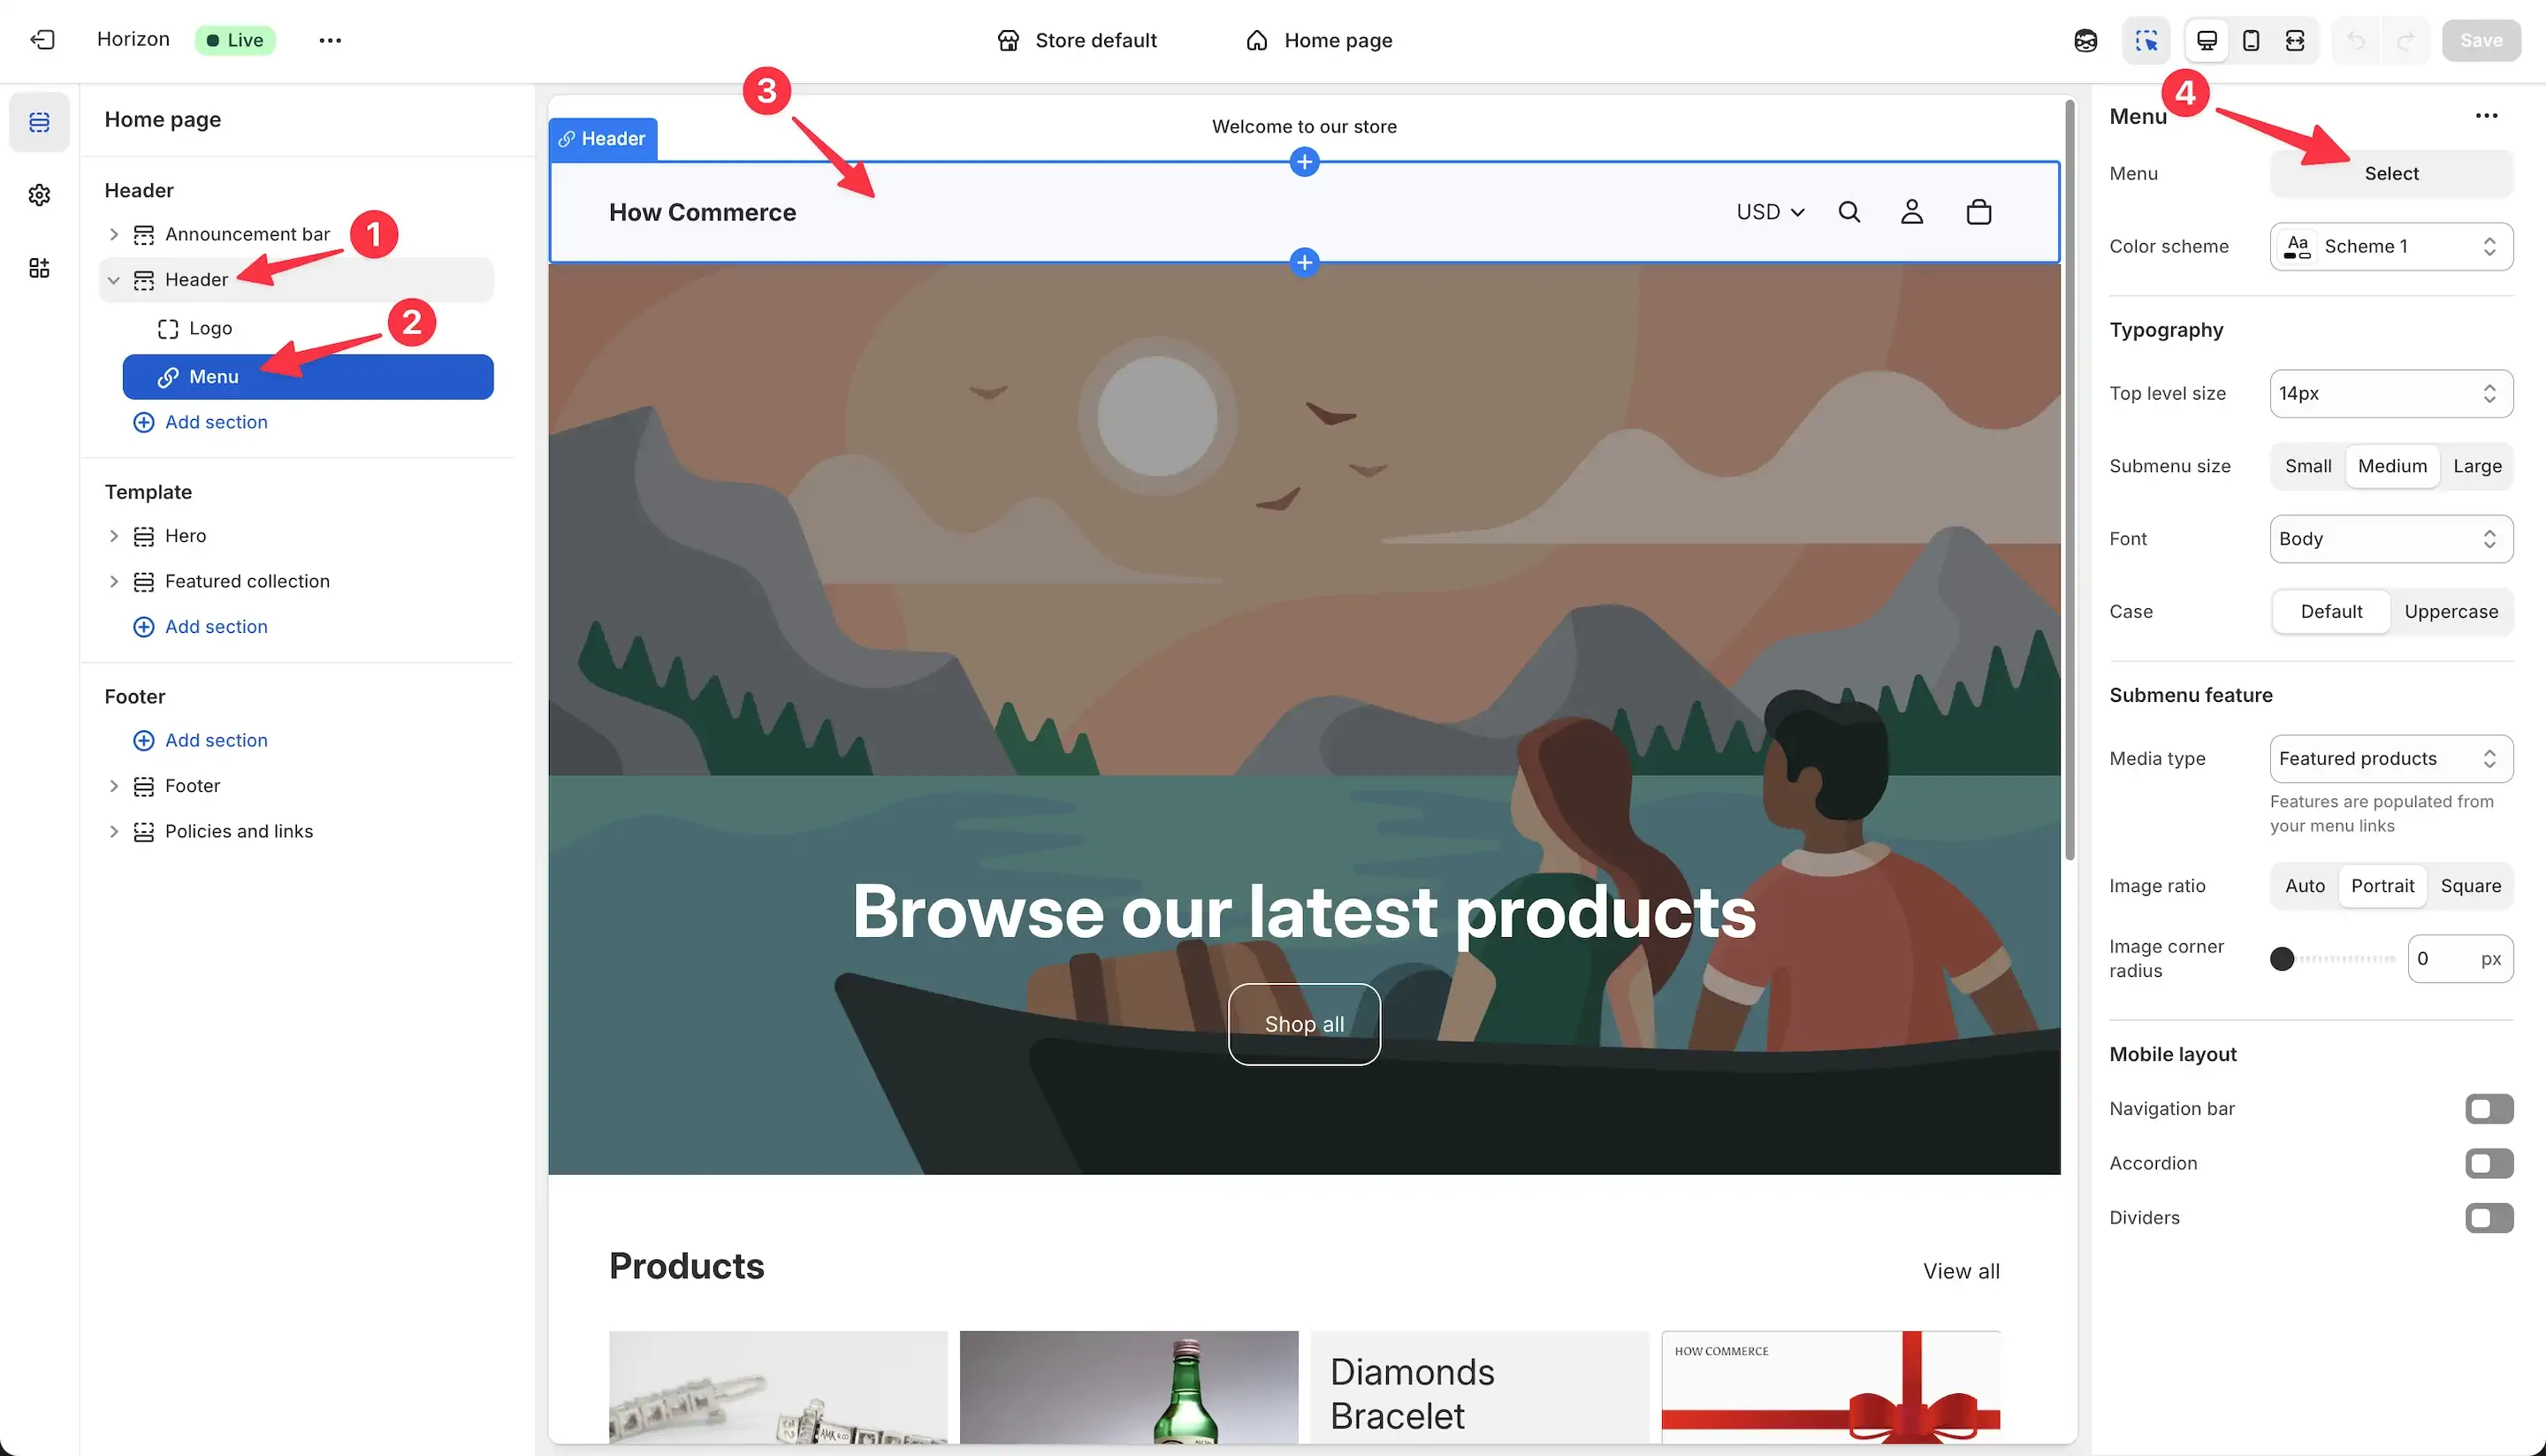
Task: Open the USD currency selector in preview
Action: tap(1770, 212)
